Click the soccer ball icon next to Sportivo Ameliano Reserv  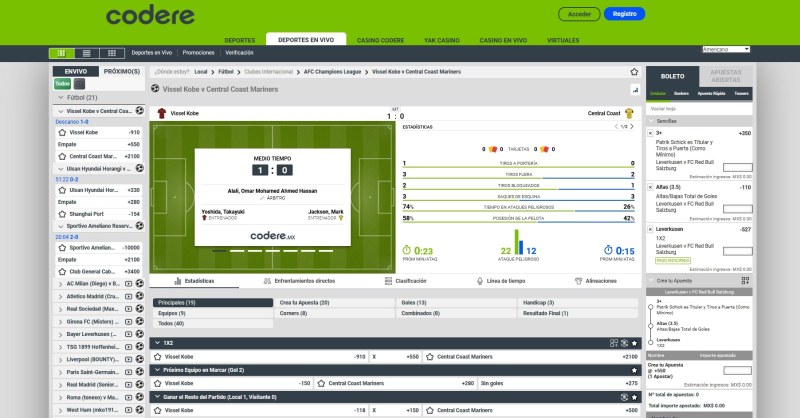coord(139,226)
